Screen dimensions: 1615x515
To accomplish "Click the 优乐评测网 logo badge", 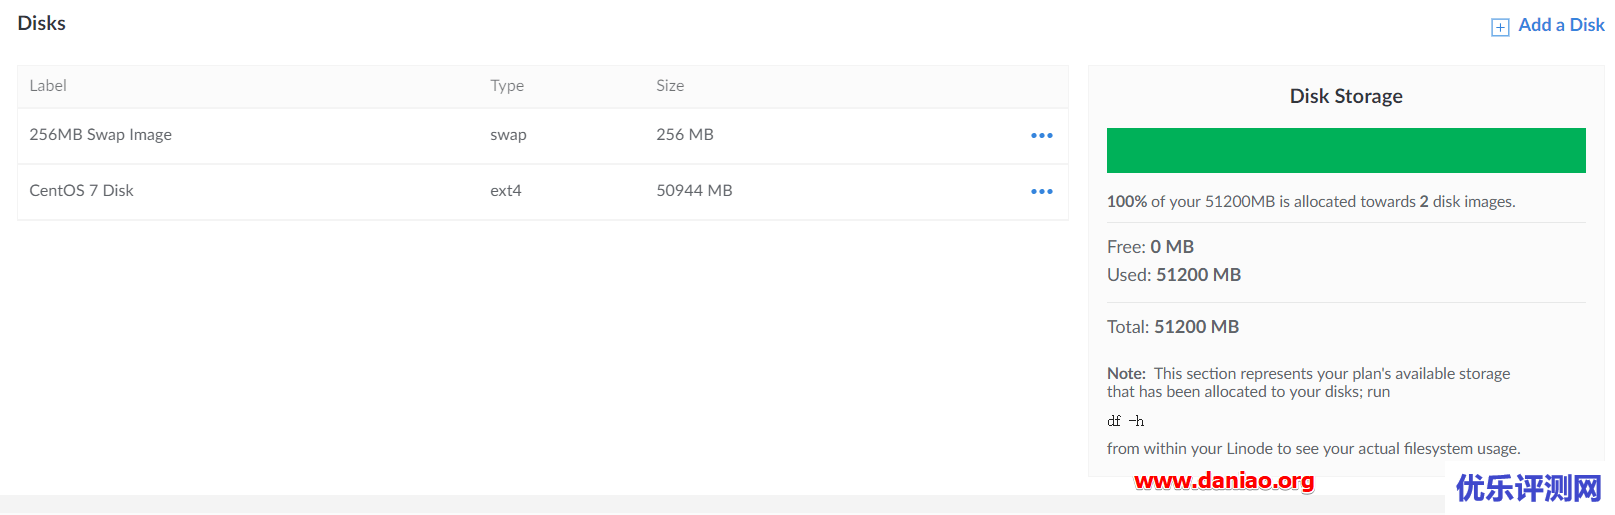I will (x=1529, y=488).
